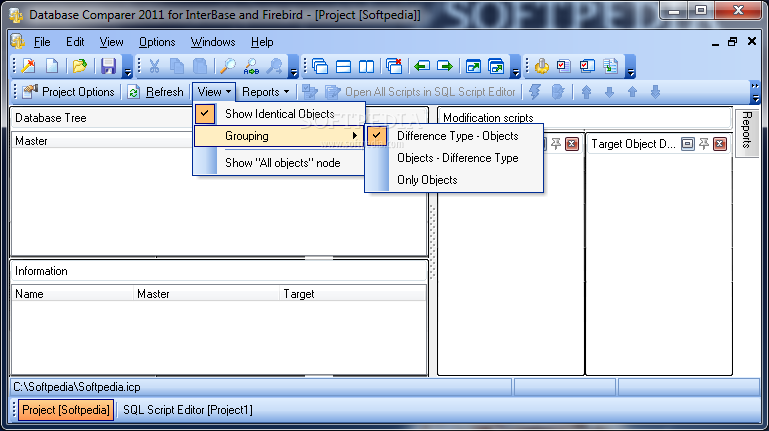
Task: Click the Close All Windows icon
Action: point(394,66)
